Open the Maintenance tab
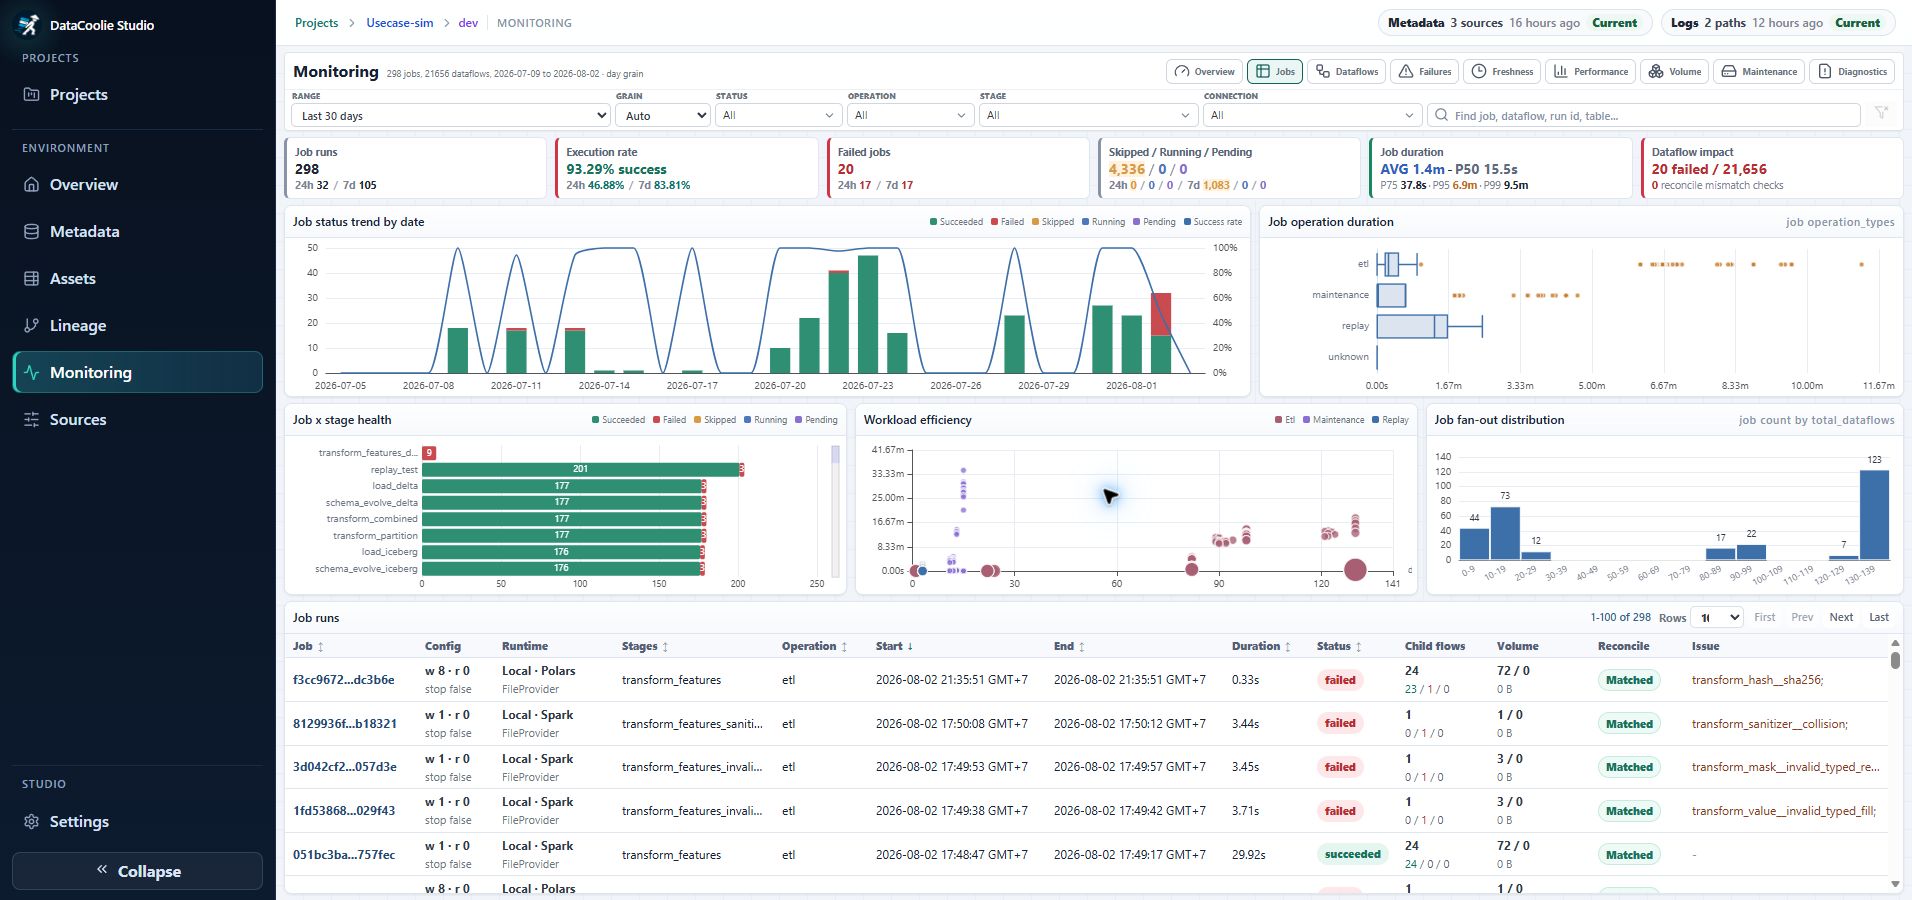Screen dimensions: 1912x900 coord(1759,72)
